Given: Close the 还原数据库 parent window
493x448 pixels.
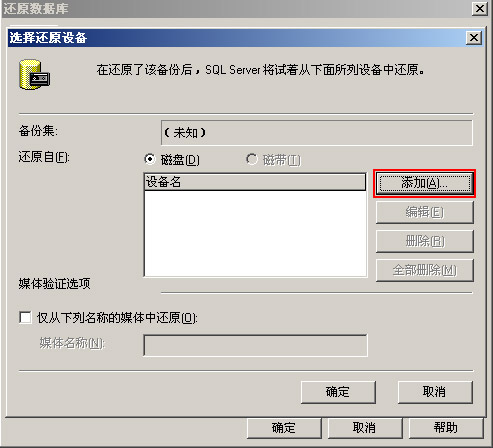Looking at the screenshot, I should point(480,8).
